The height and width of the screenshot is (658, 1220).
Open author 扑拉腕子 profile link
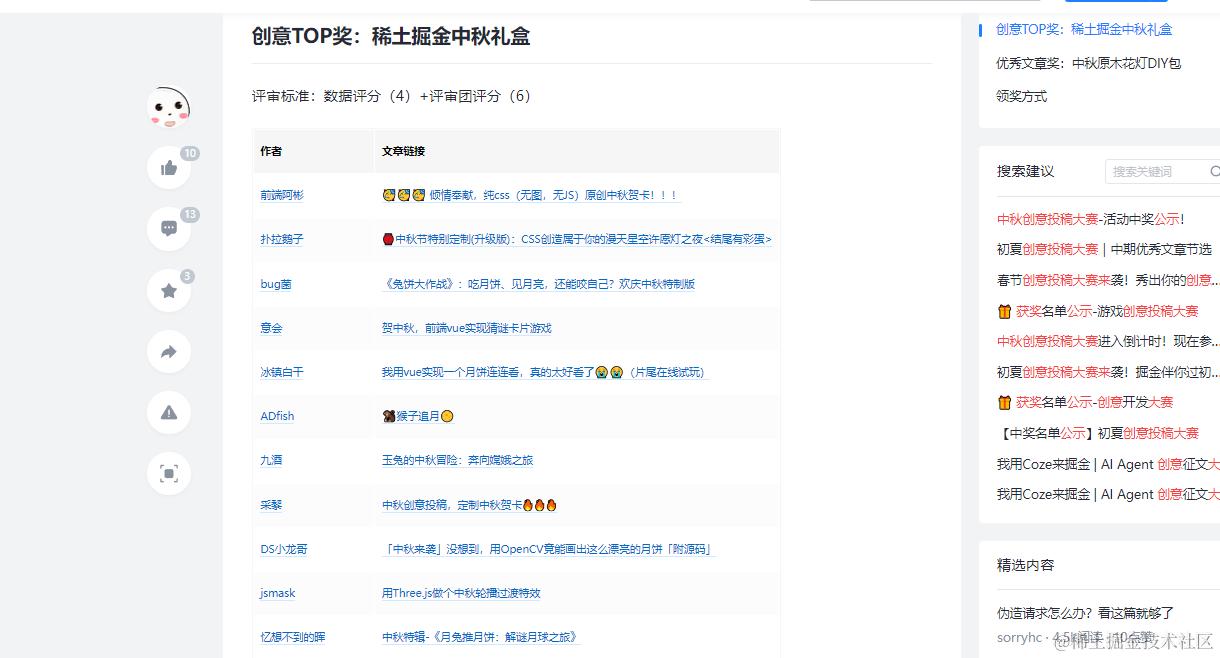pyautogui.click(x=282, y=239)
